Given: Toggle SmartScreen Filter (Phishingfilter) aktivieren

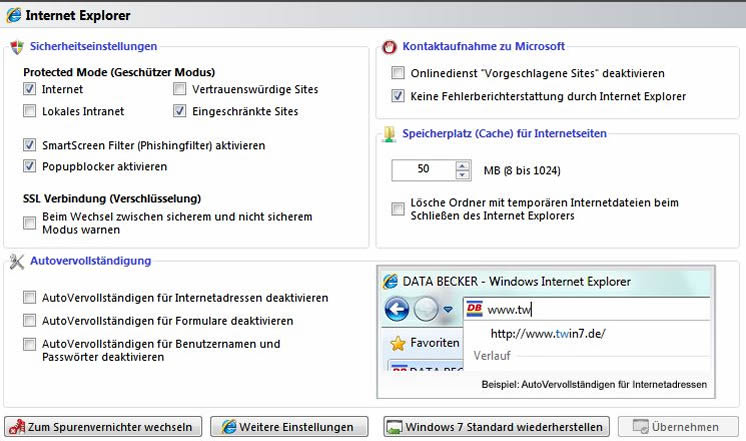Looking at the screenshot, I should 29,145.
